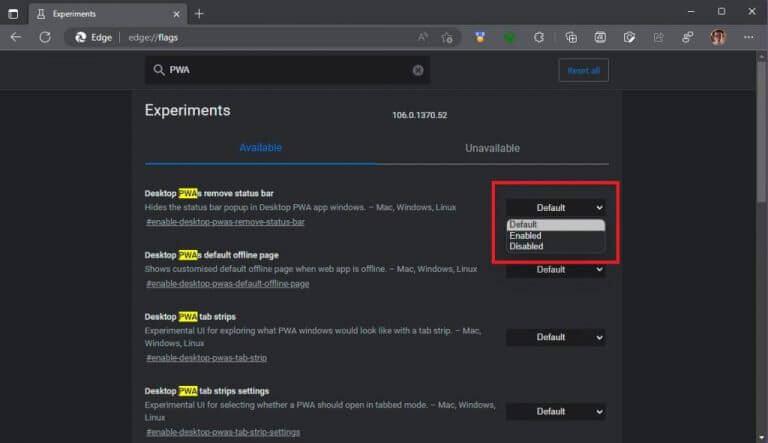
Task: Switch to the Available tab
Action: pos(261,148)
